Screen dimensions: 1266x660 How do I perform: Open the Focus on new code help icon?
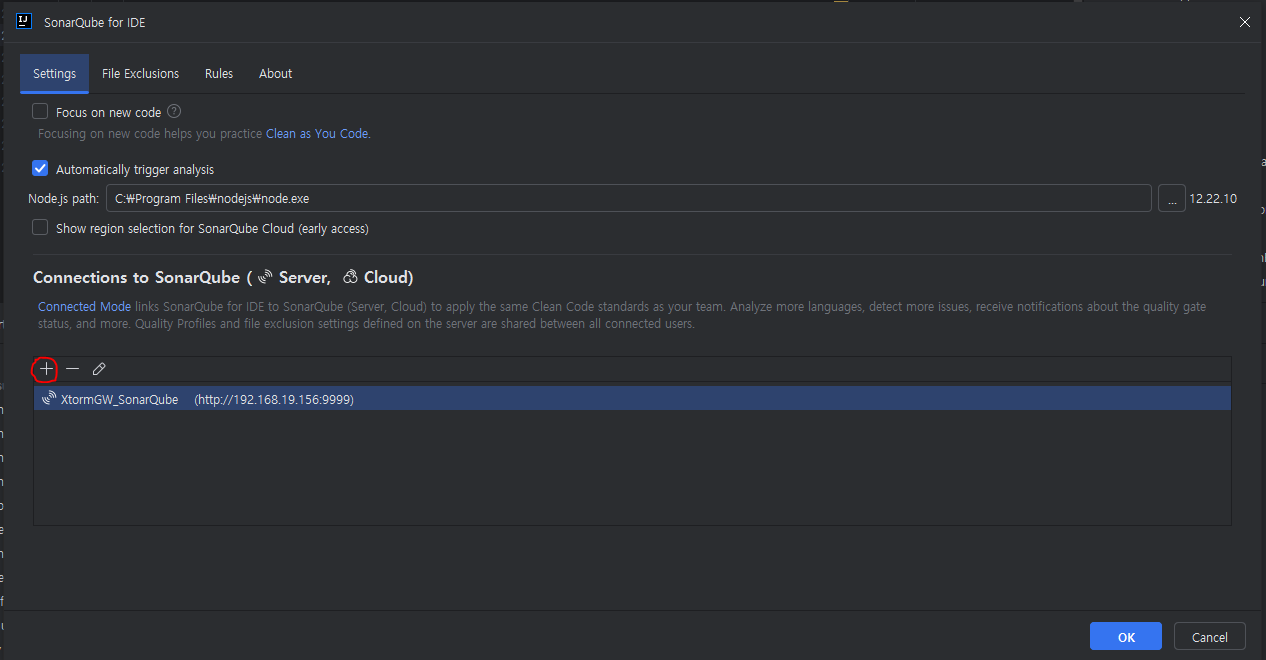point(174,112)
